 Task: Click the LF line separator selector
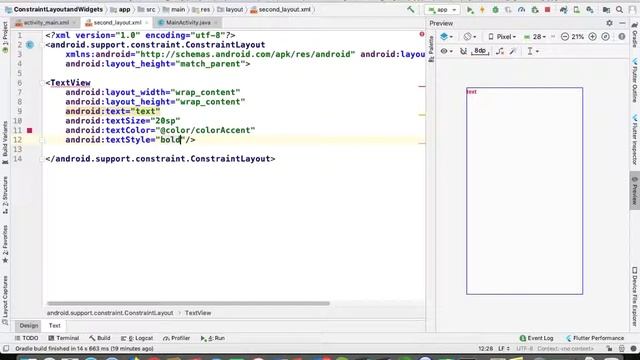[x=504, y=349]
